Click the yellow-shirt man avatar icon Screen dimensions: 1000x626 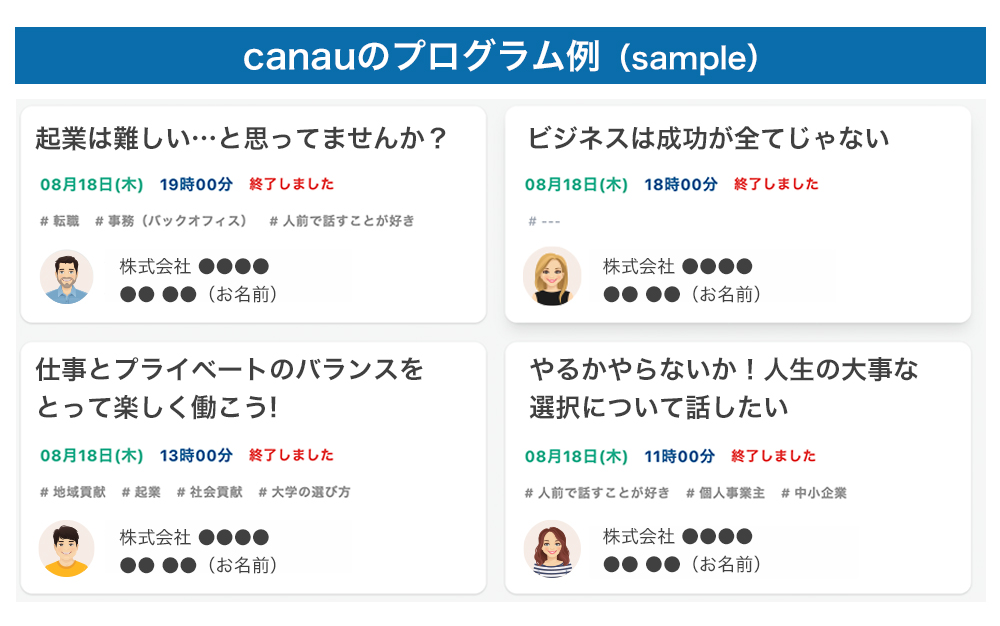67,549
